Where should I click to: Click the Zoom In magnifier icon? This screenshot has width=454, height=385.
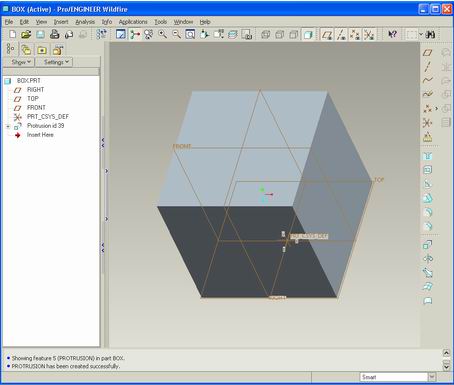[162, 34]
